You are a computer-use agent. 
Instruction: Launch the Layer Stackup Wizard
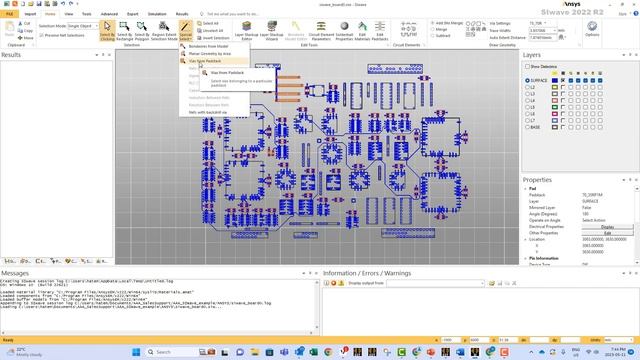point(272,31)
